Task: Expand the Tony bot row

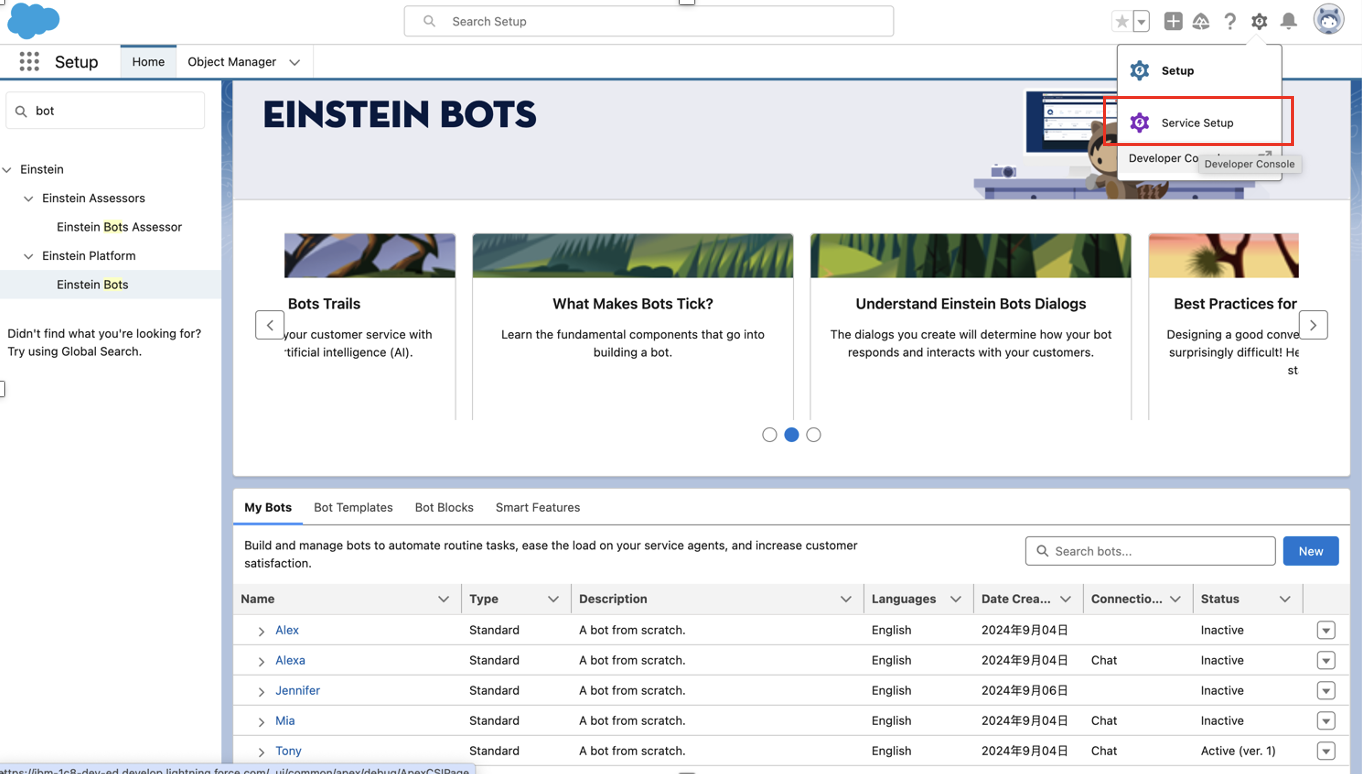Action: [x=261, y=751]
